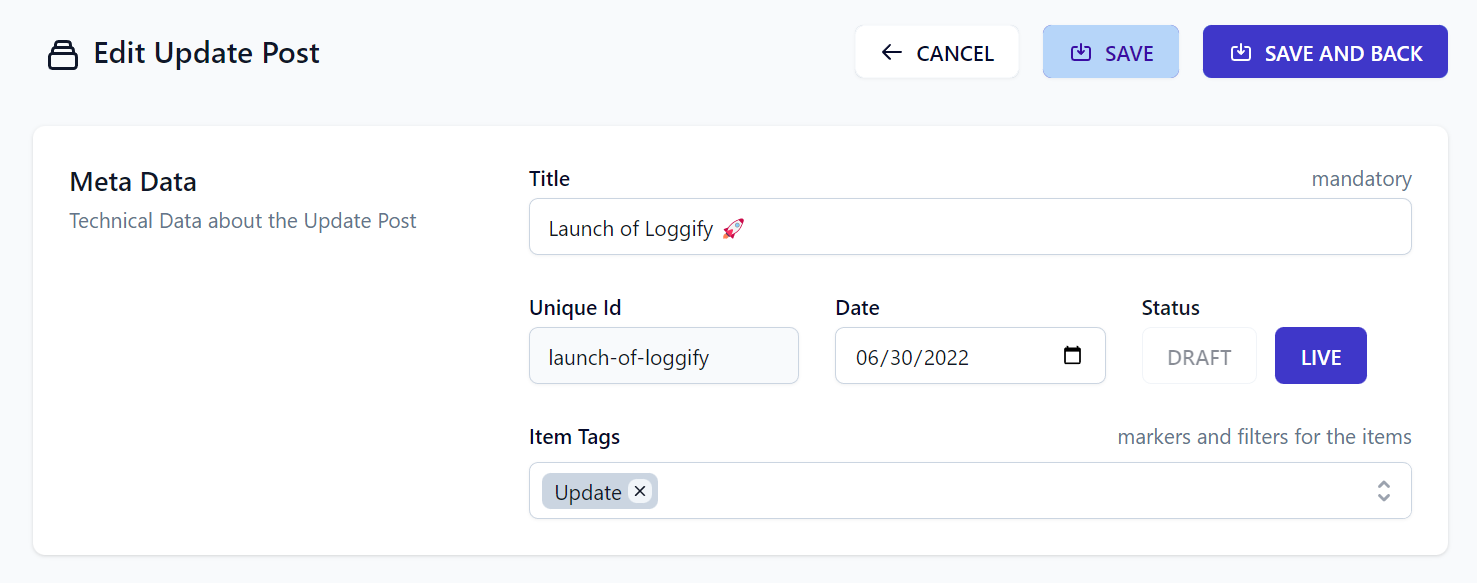Click the Date field showing 06/30/2022
Image resolution: width=1477 pixels, height=583 pixels.
pyautogui.click(x=970, y=356)
